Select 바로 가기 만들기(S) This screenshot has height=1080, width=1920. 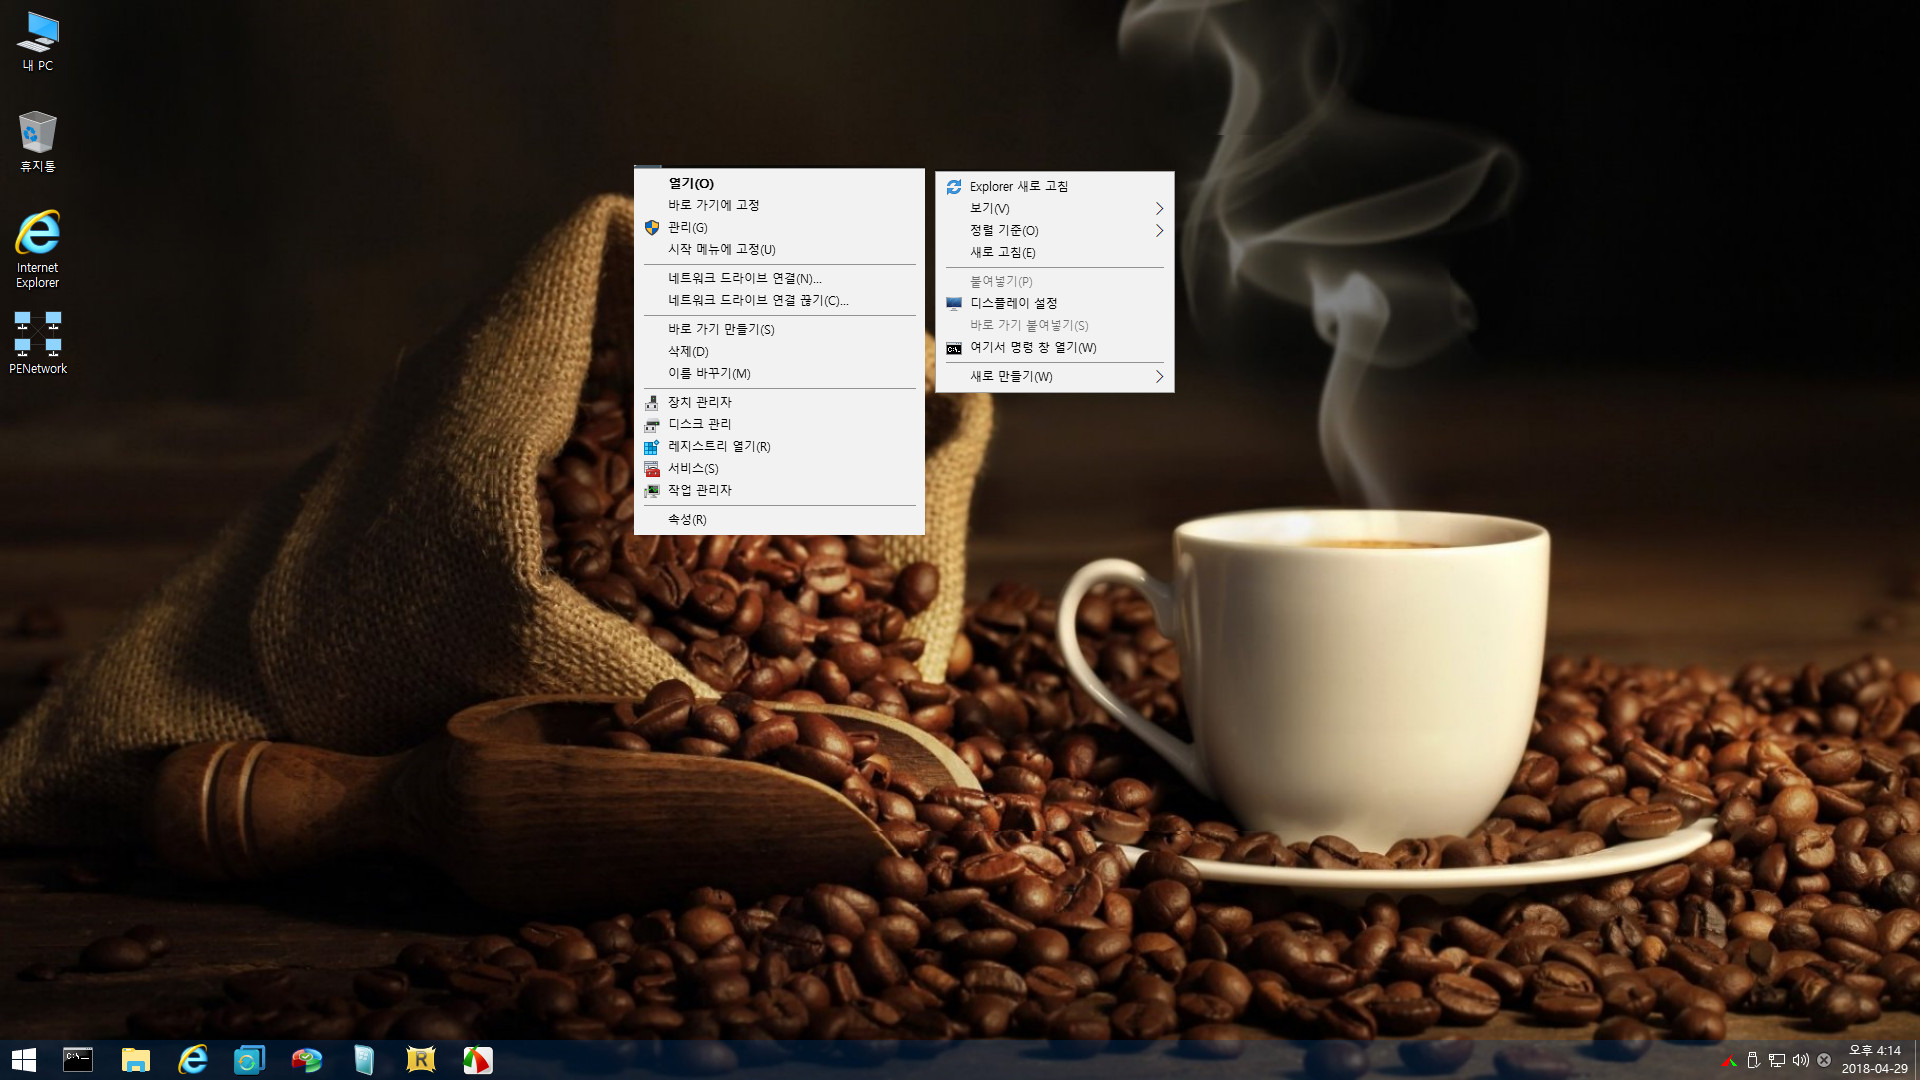tap(779, 329)
